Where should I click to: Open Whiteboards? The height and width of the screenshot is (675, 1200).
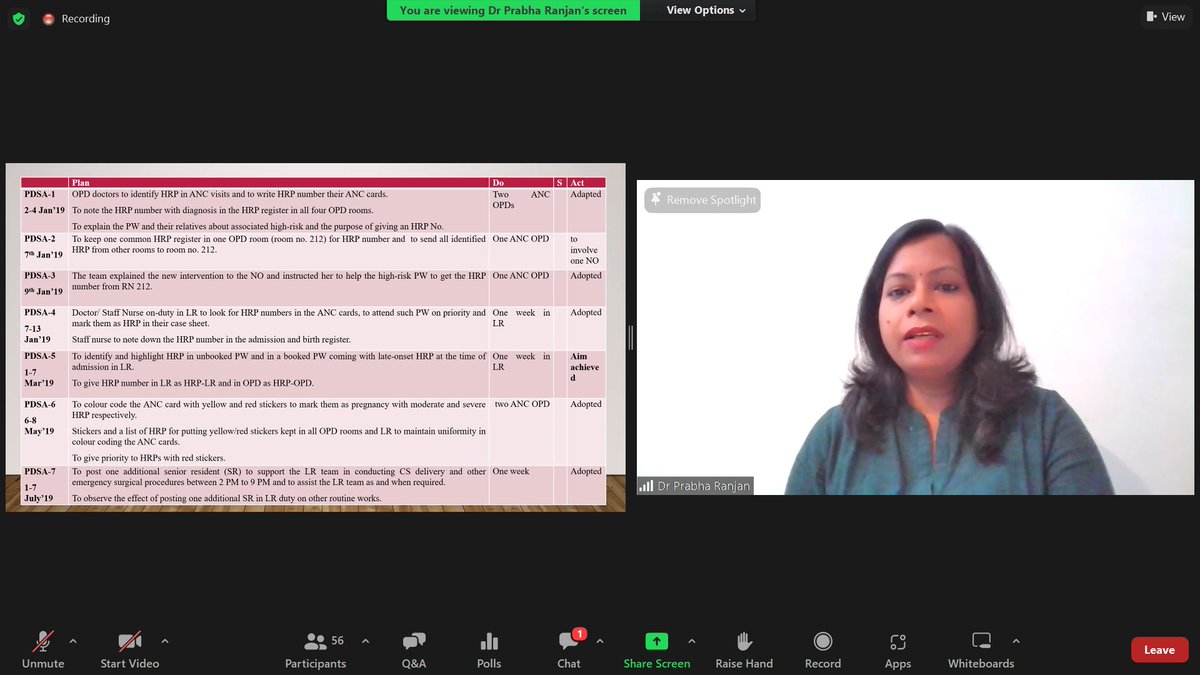[981, 649]
